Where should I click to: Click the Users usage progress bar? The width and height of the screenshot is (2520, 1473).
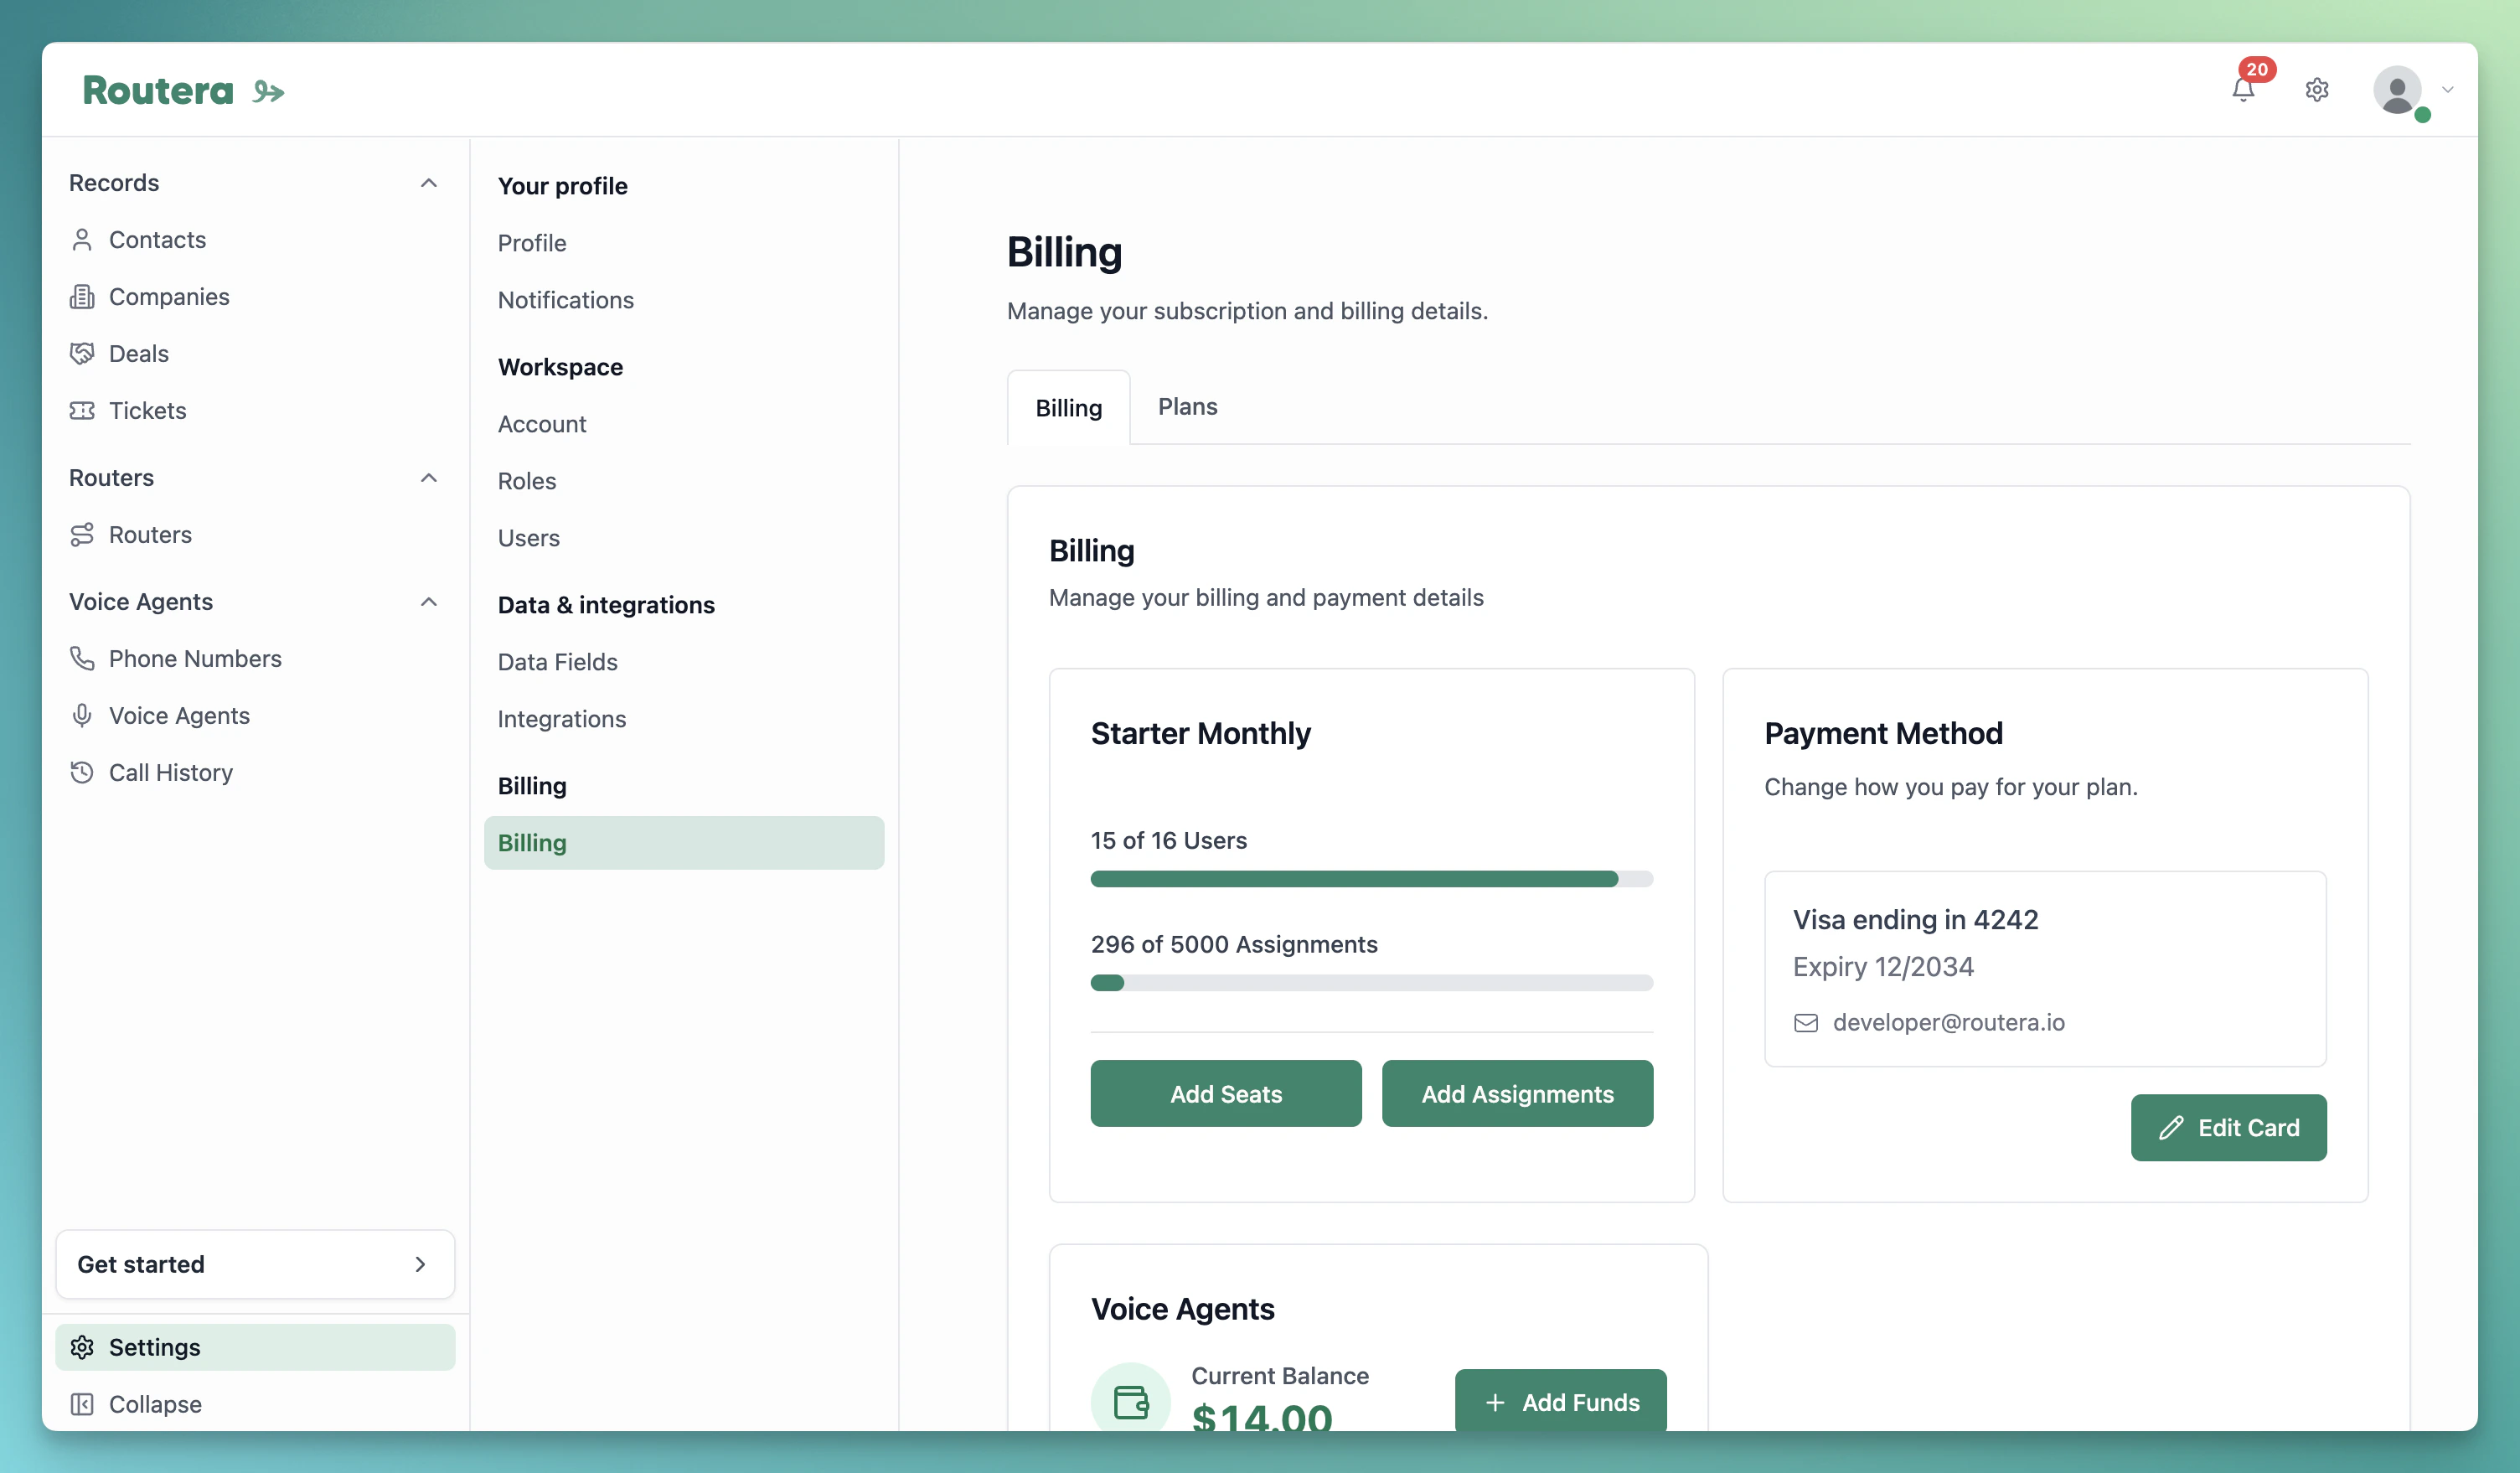point(1371,879)
